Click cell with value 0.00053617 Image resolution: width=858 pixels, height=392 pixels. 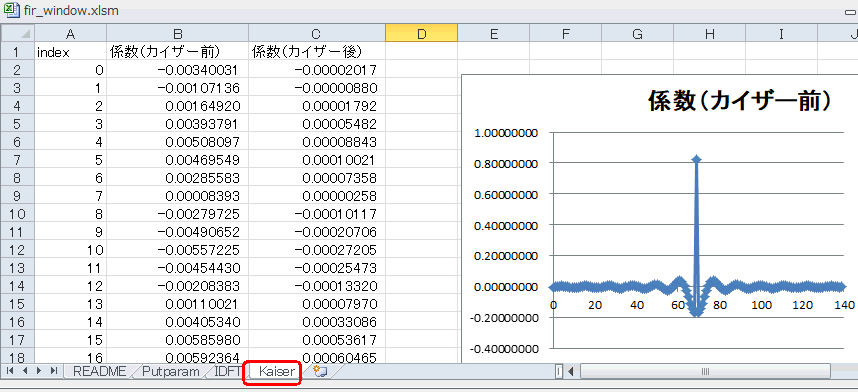[317, 340]
